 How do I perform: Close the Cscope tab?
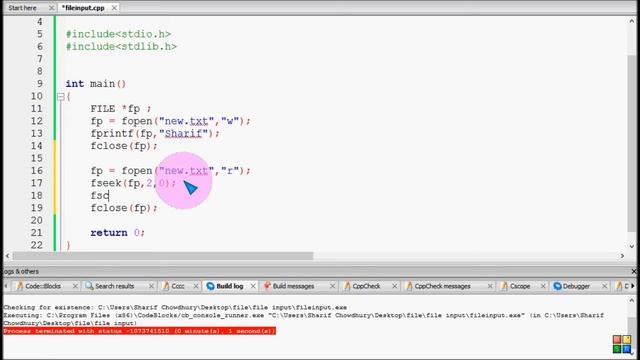pos(543,286)
